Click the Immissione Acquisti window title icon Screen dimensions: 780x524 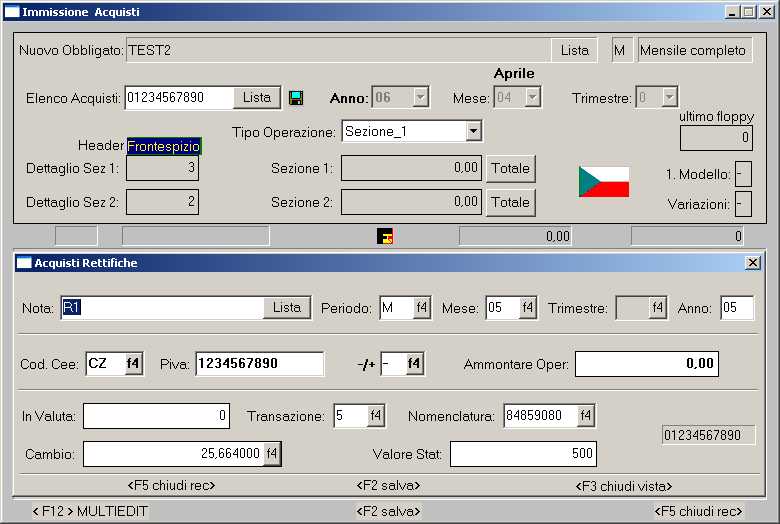(11, 11)
